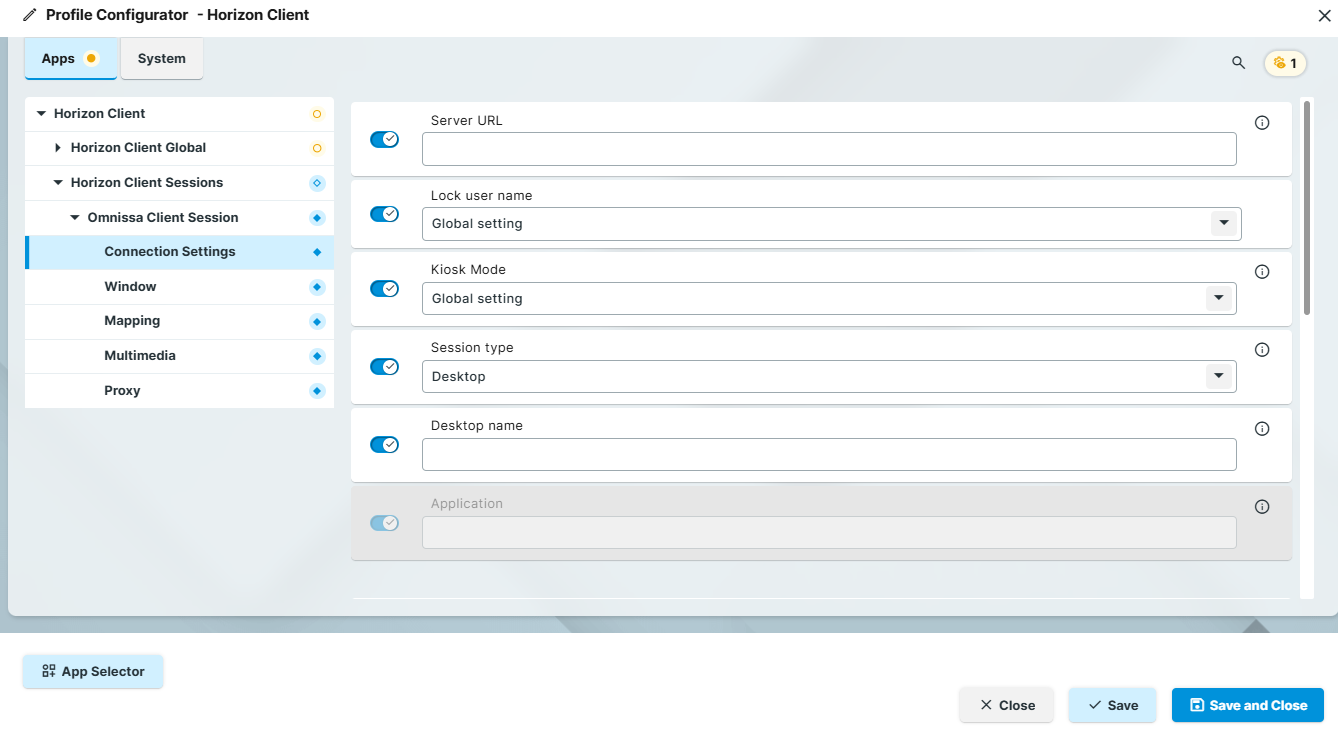The height and width of the screenshot is (730, 1338).
Task: Expand the Horizon Client Global tree node
Action: point(57,147)
